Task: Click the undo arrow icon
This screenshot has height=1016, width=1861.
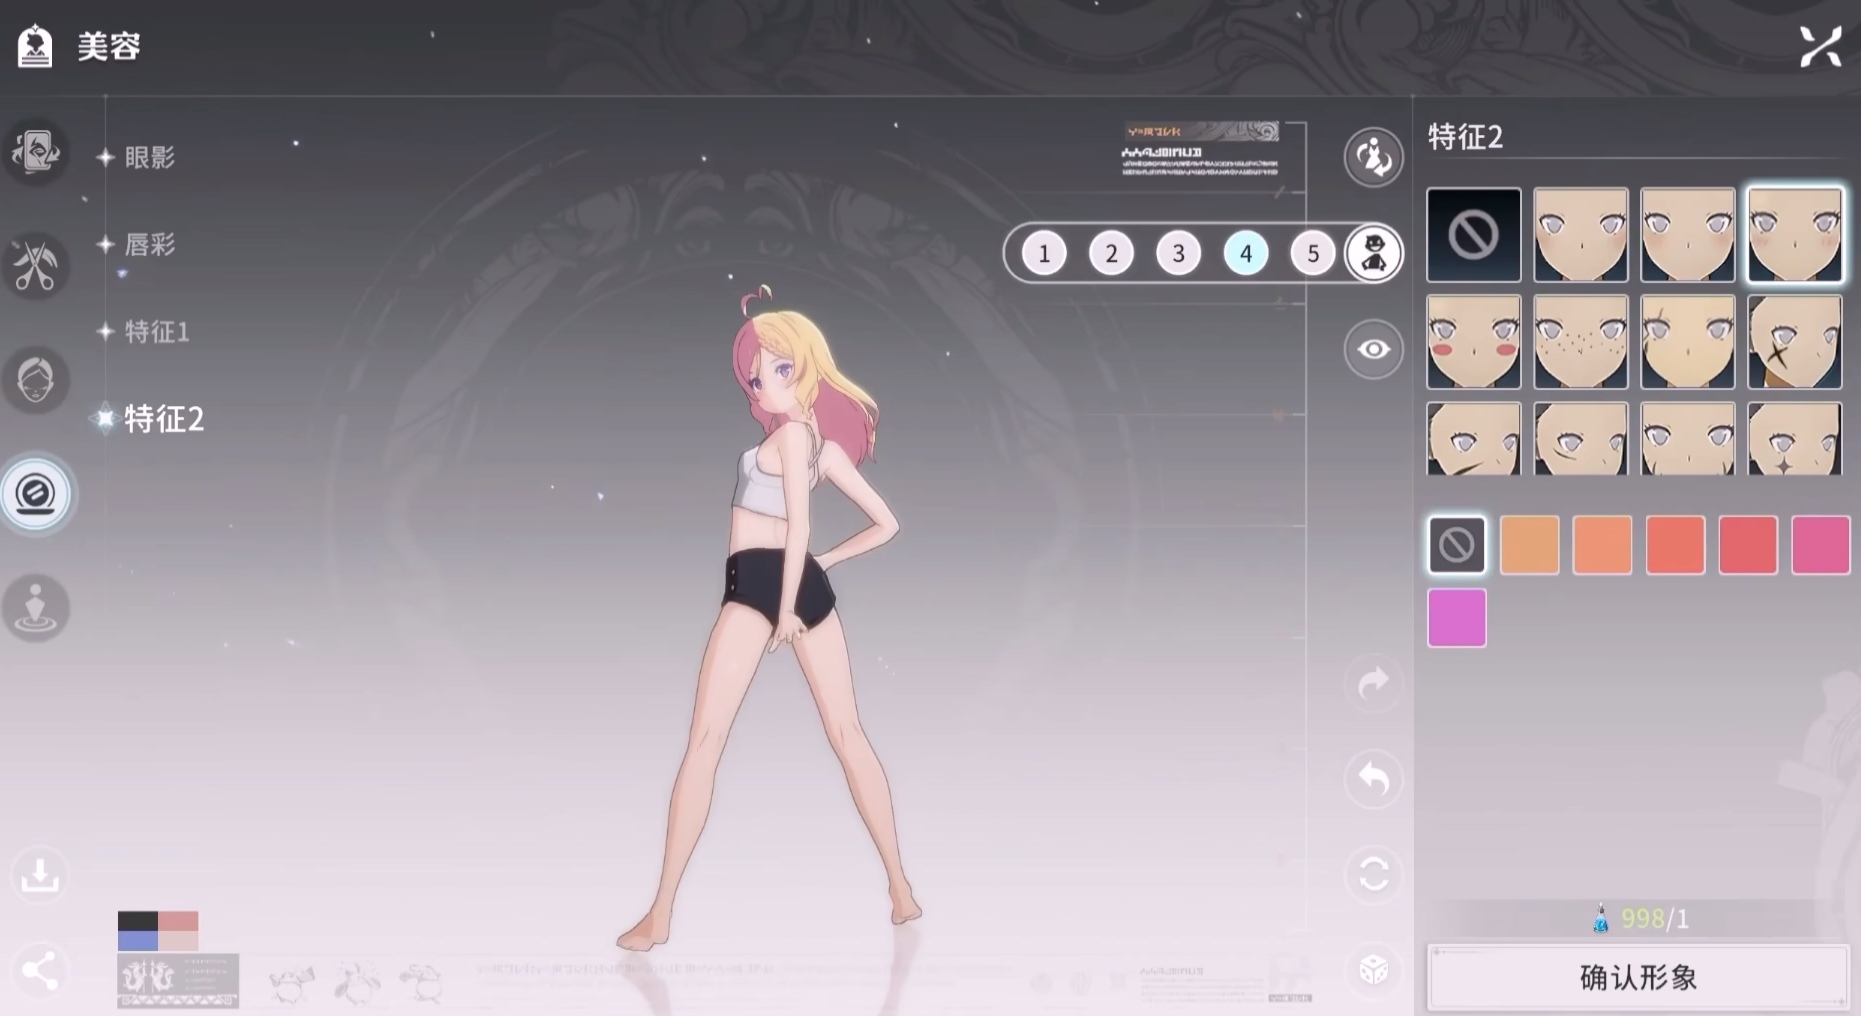Action: (1373, 779)
